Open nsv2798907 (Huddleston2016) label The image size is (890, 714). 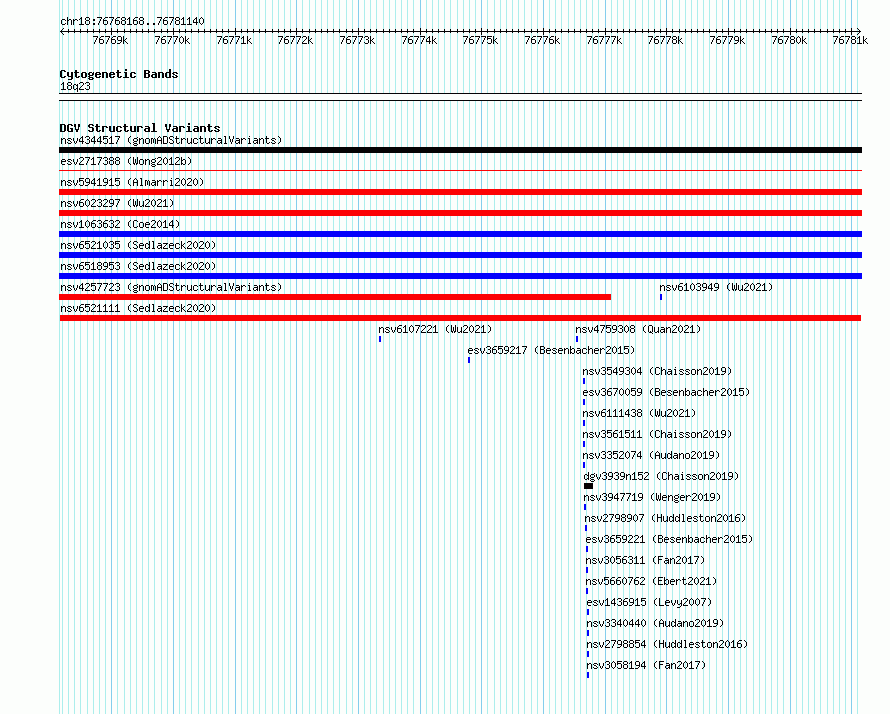point(665,518)
